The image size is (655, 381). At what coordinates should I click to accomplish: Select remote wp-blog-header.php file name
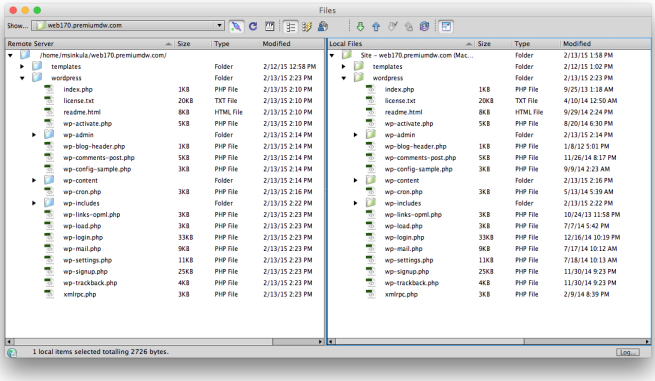click(x=94, y=146)
